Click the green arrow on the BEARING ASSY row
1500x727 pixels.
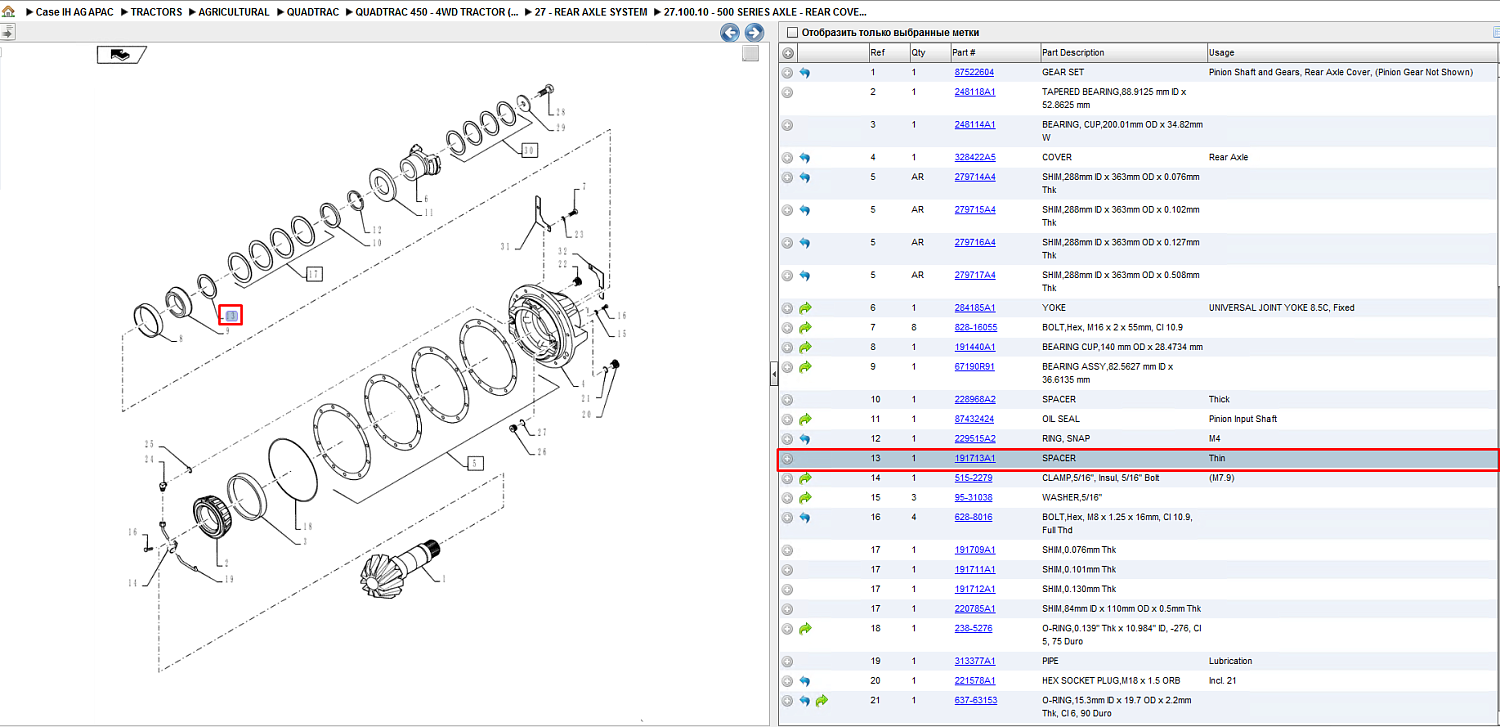pos(805,367)
